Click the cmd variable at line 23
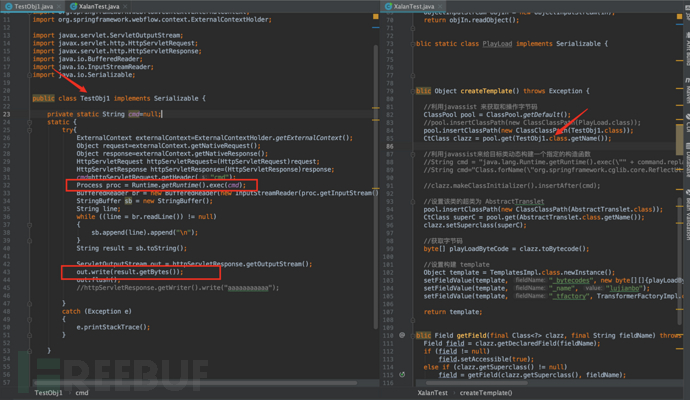The image size is (690, 400). [x=134, y=114]
